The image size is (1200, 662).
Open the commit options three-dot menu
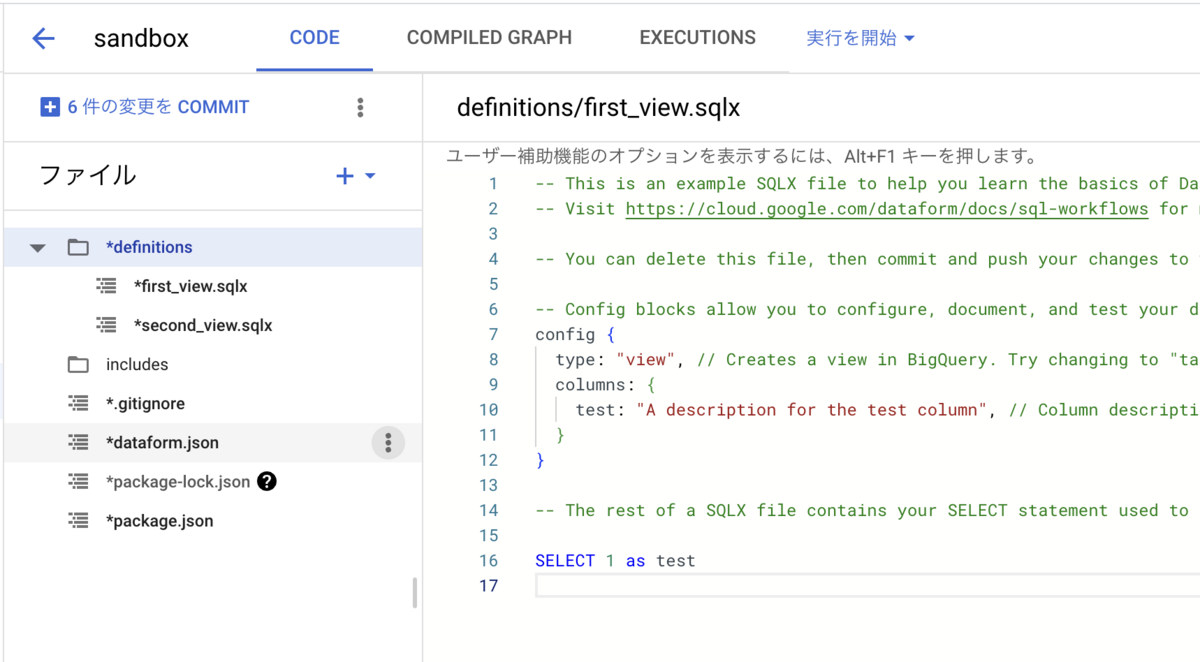(x=360, y=108)
